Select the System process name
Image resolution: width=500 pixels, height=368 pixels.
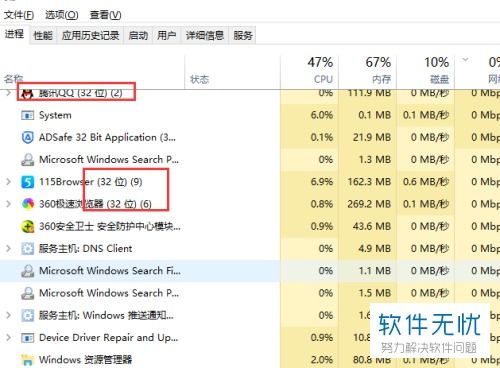coord(55,115)
